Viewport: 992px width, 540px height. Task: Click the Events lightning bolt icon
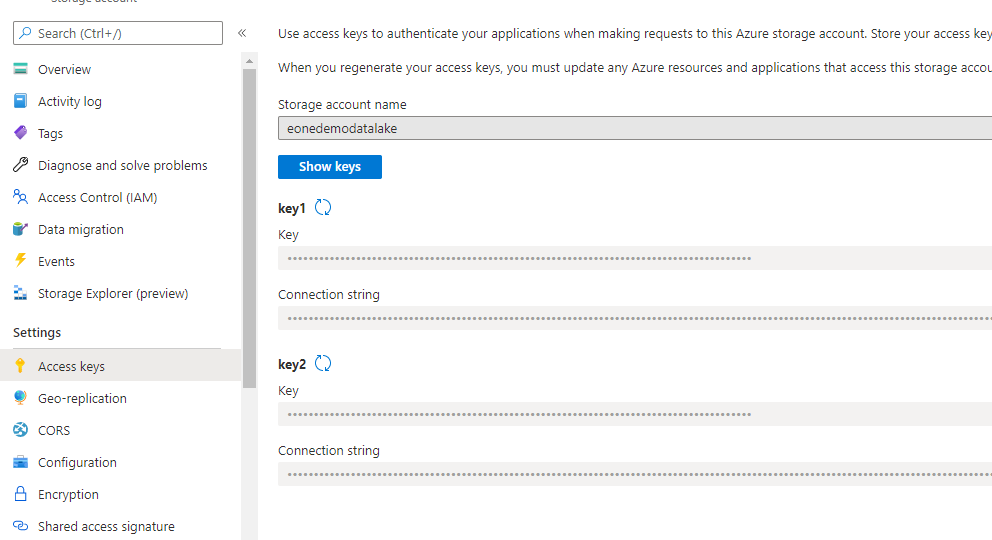[20, 261]
